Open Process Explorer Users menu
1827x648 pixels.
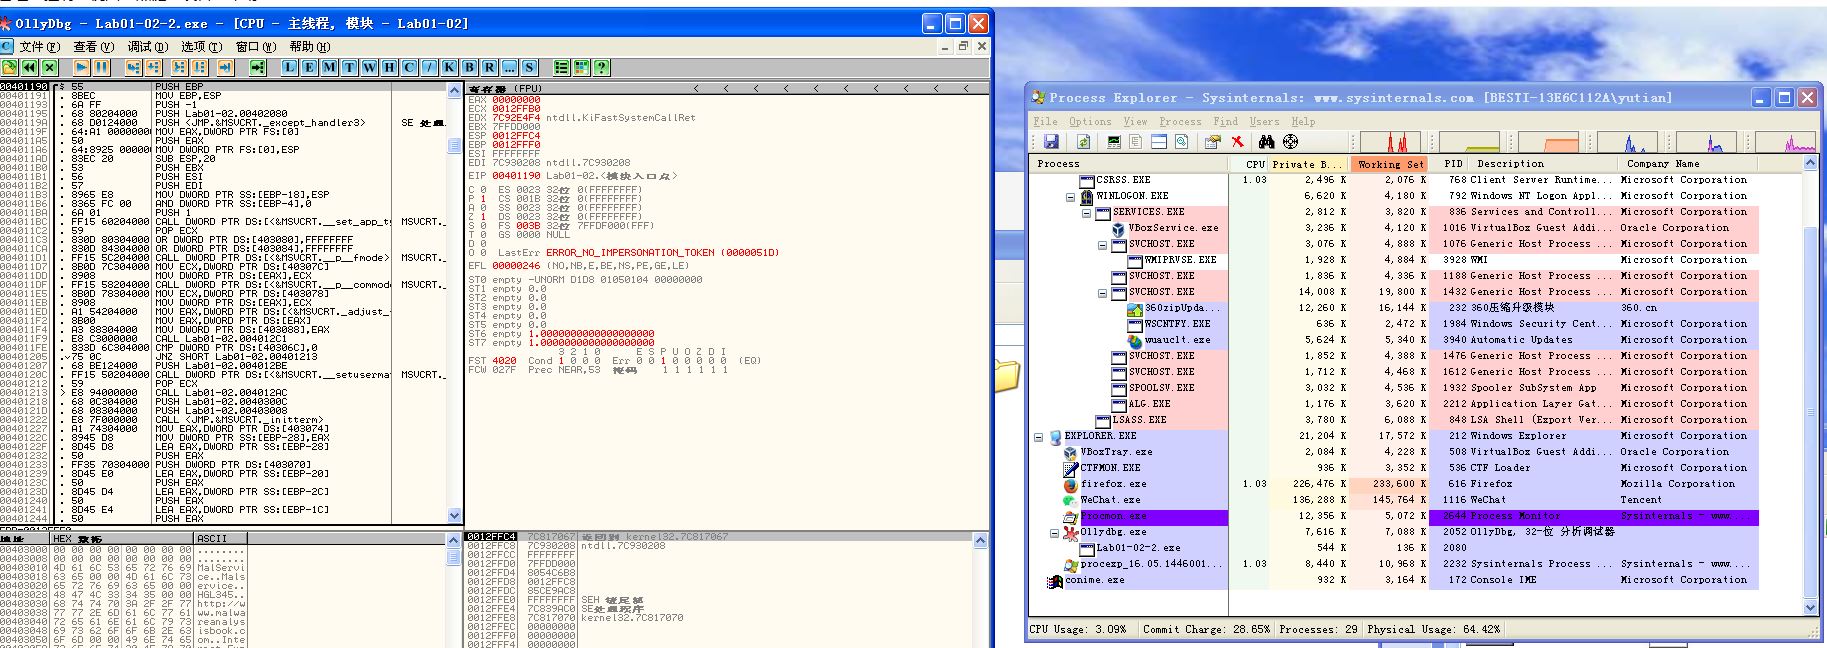tap(1264, 121)
